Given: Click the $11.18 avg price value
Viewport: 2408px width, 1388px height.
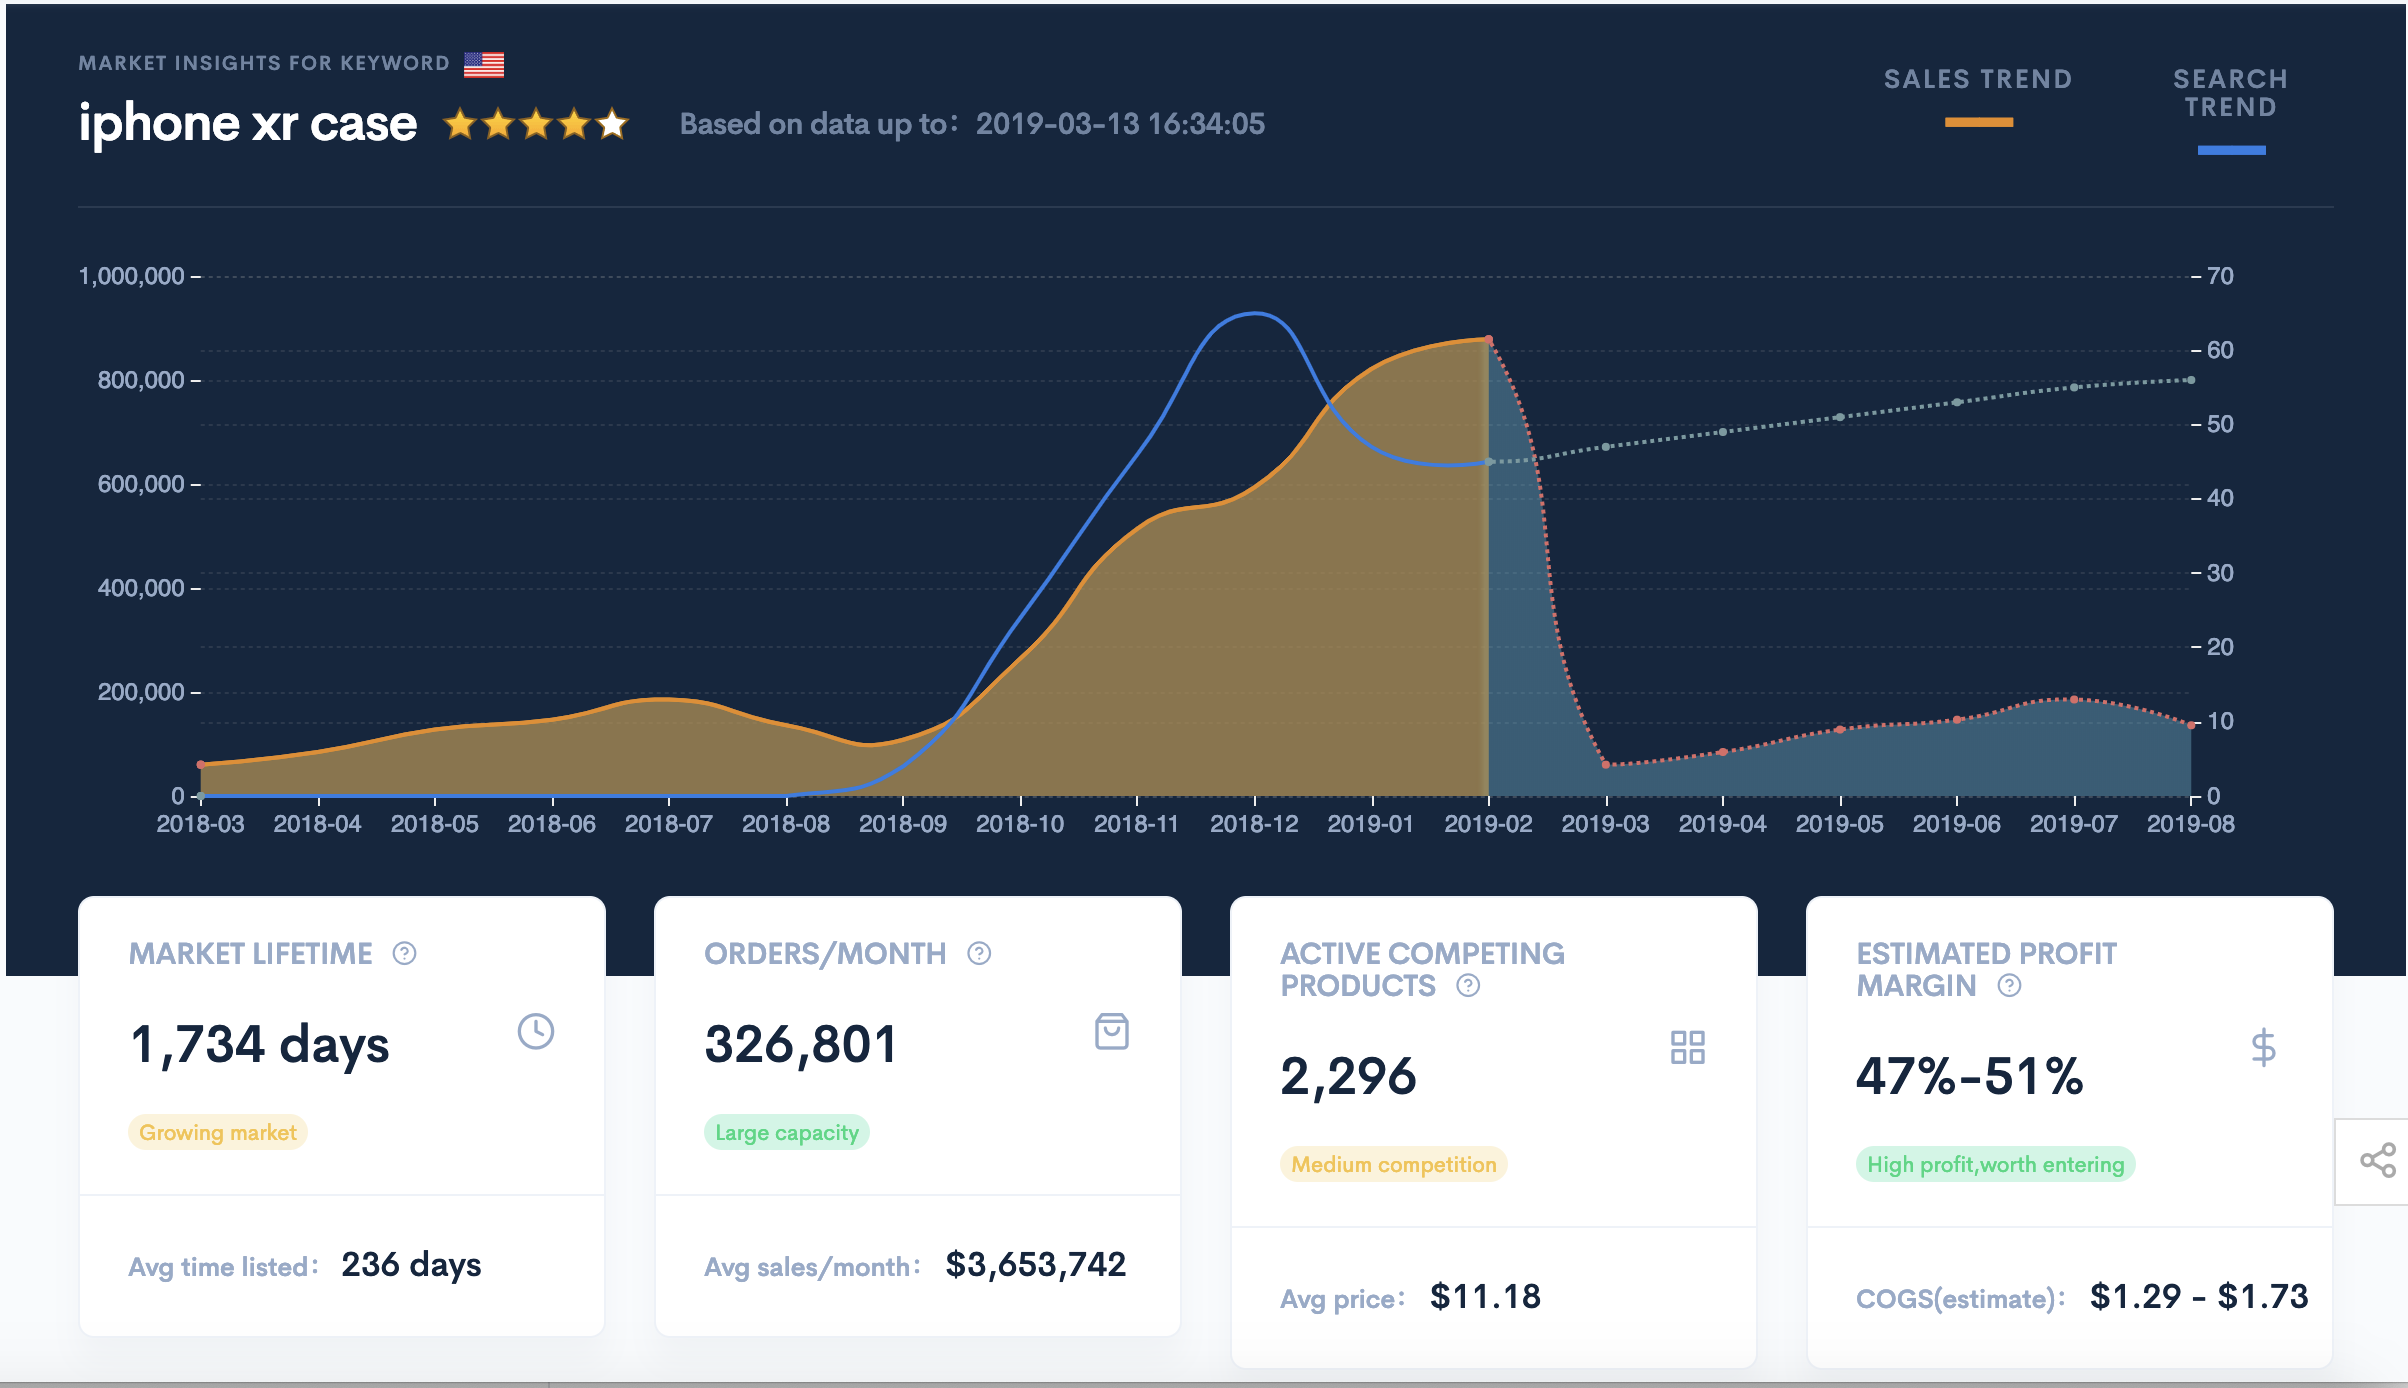Looking at the screenshot, I should pos(1485,1297).
